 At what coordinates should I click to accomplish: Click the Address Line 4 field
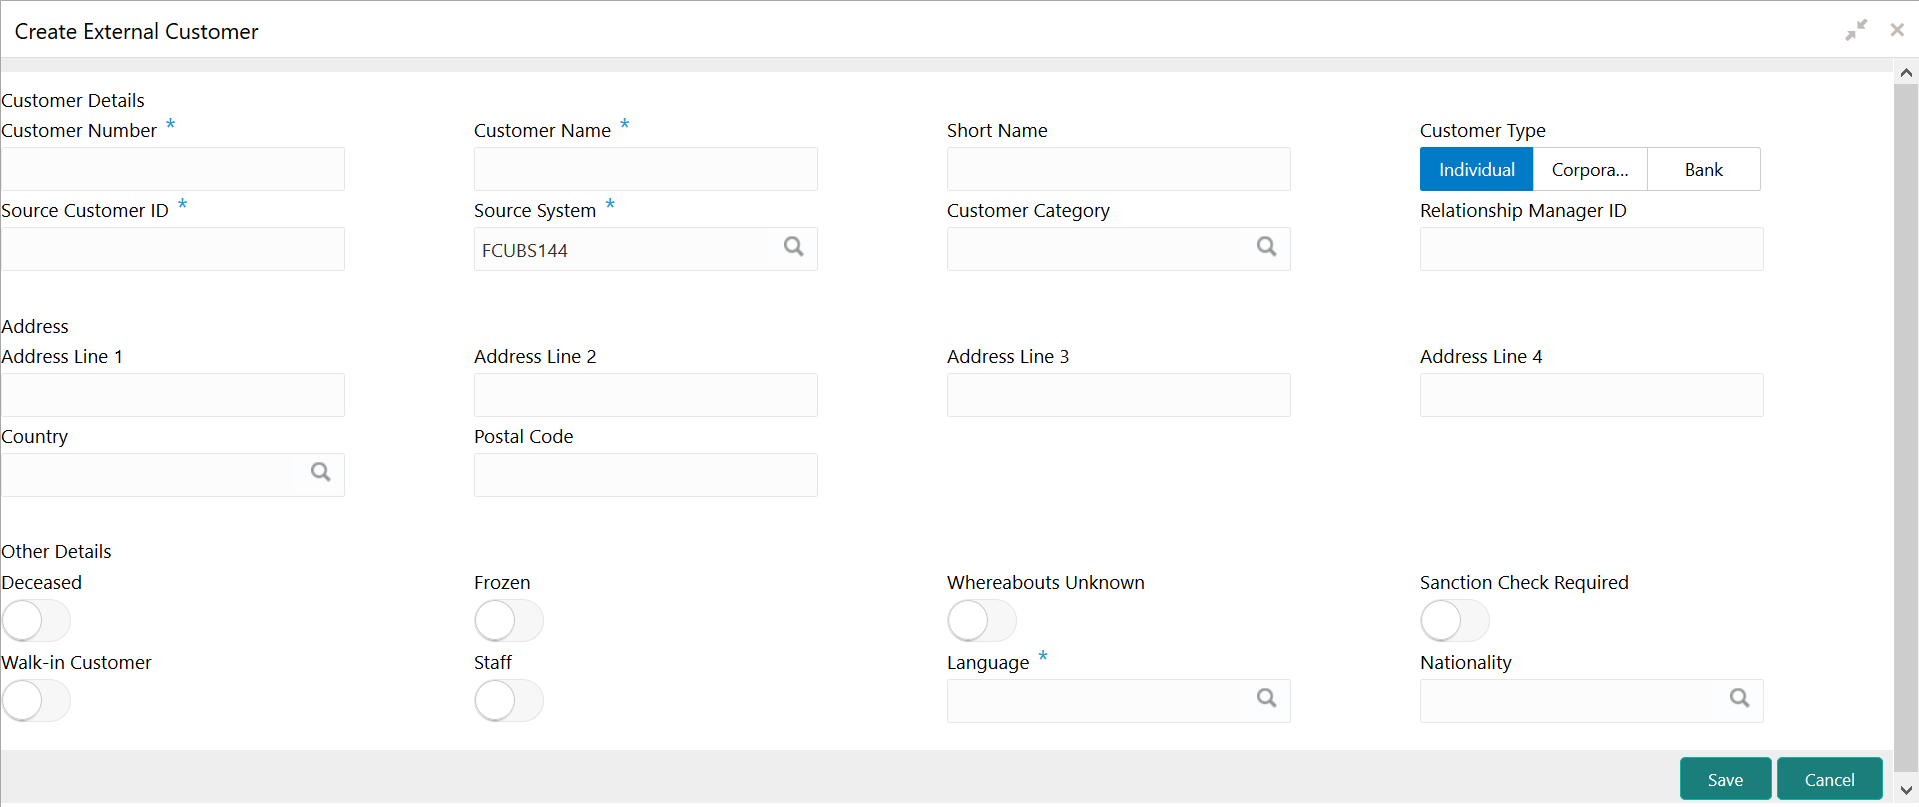(x=1592, y=395)
